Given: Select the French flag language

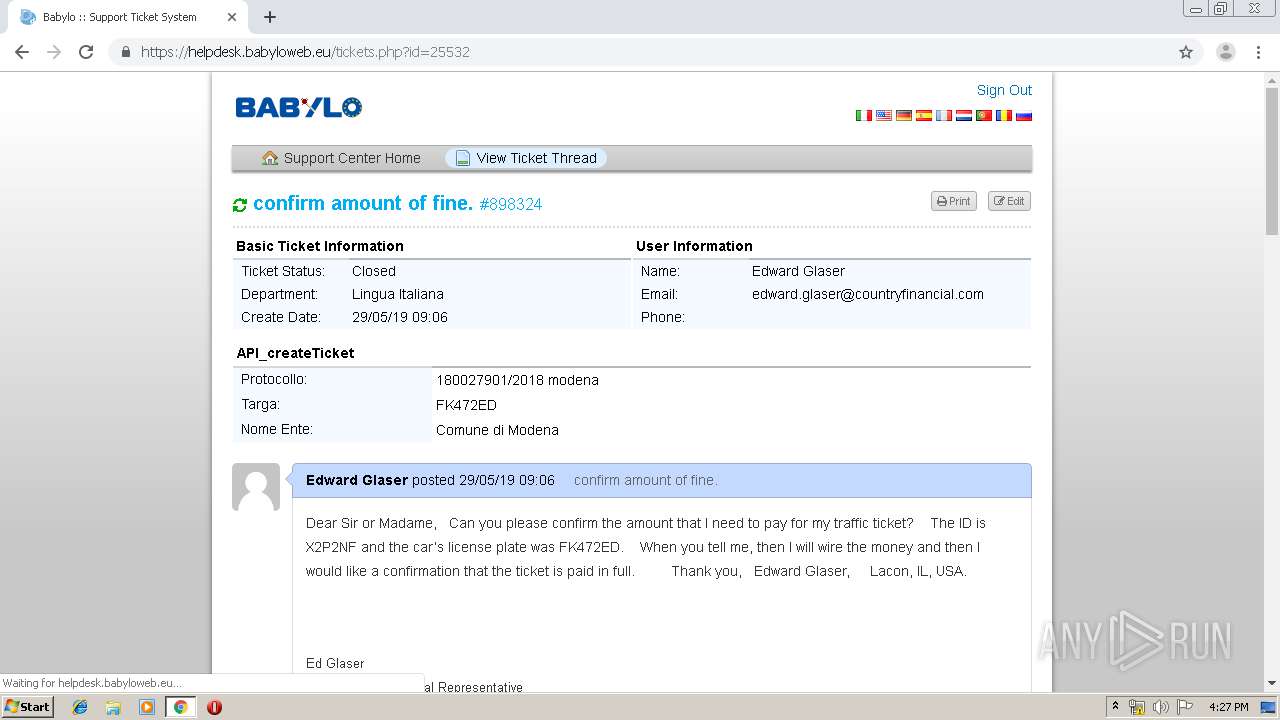Looking at the screenshot, I should pyautogui.click(x=943, y=116).
